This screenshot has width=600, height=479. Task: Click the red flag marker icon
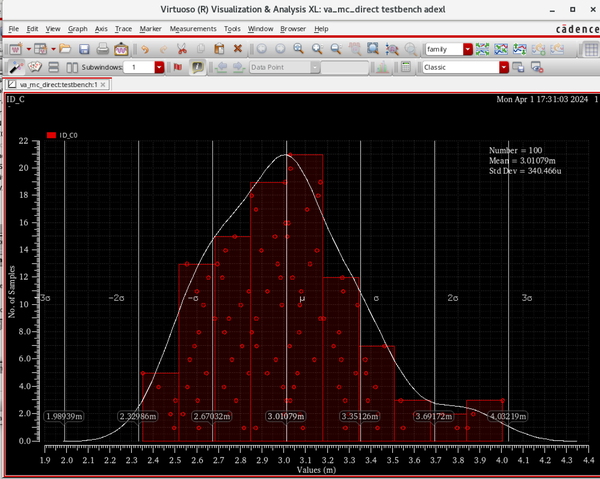[178, 67]
